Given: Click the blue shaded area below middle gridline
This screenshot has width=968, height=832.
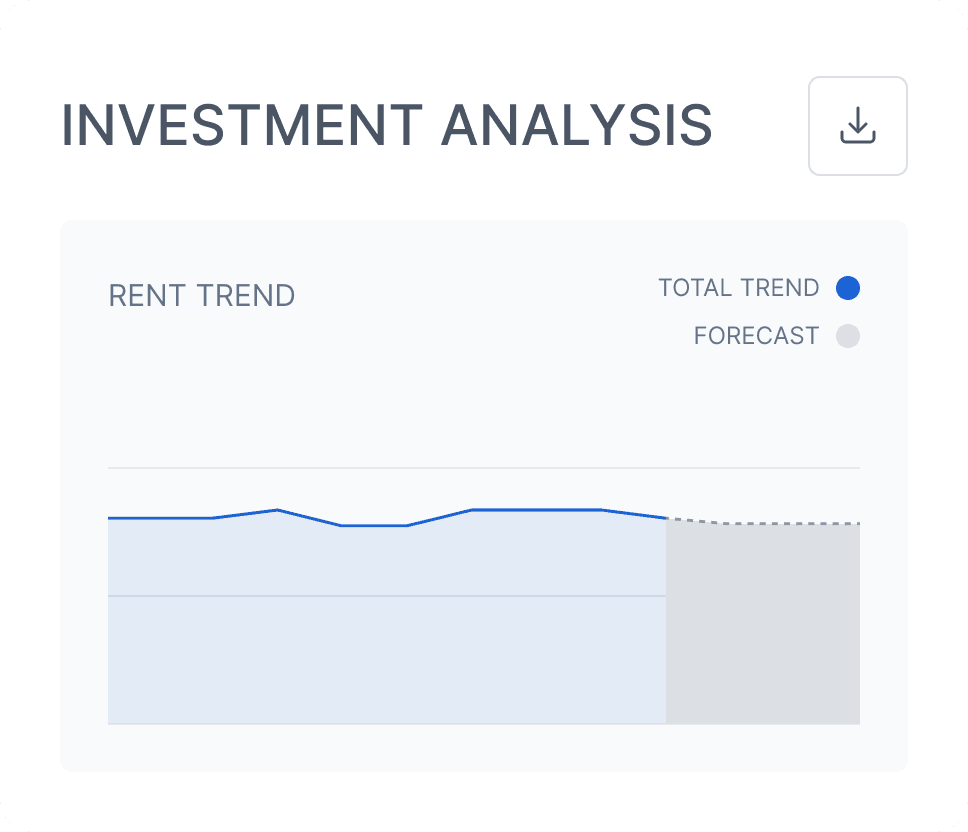Looking at the screenshot, I should 386,660.
